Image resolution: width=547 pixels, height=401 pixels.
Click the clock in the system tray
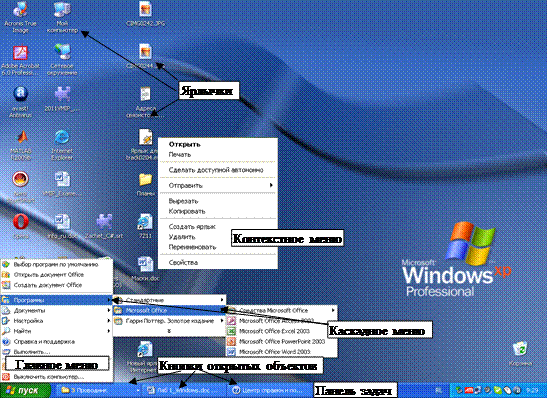tap(532, 391)
